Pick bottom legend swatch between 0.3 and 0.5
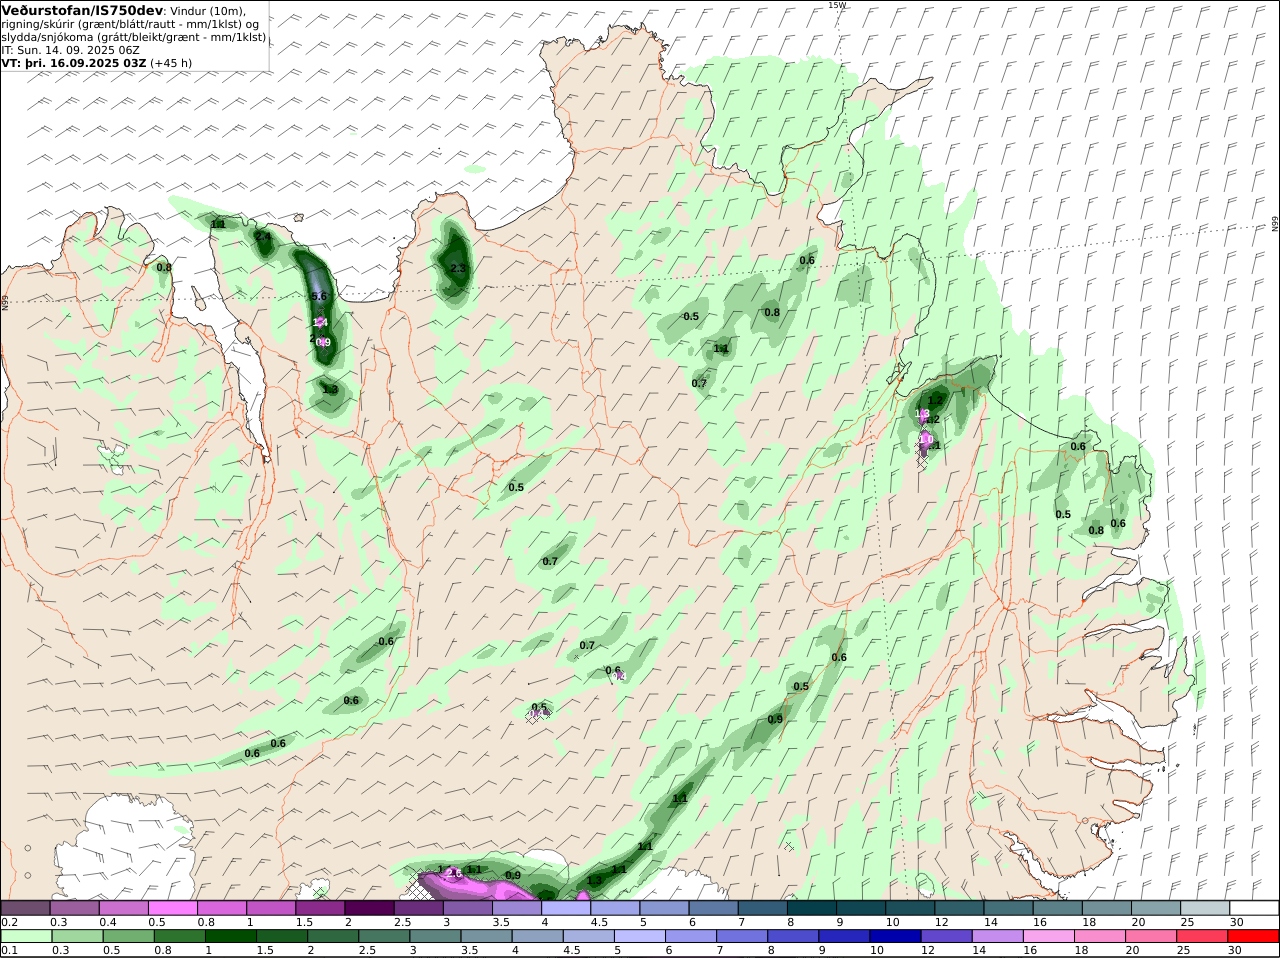Screen dimensions: 1280x958 pyautogui.click(x=77, y=937)
